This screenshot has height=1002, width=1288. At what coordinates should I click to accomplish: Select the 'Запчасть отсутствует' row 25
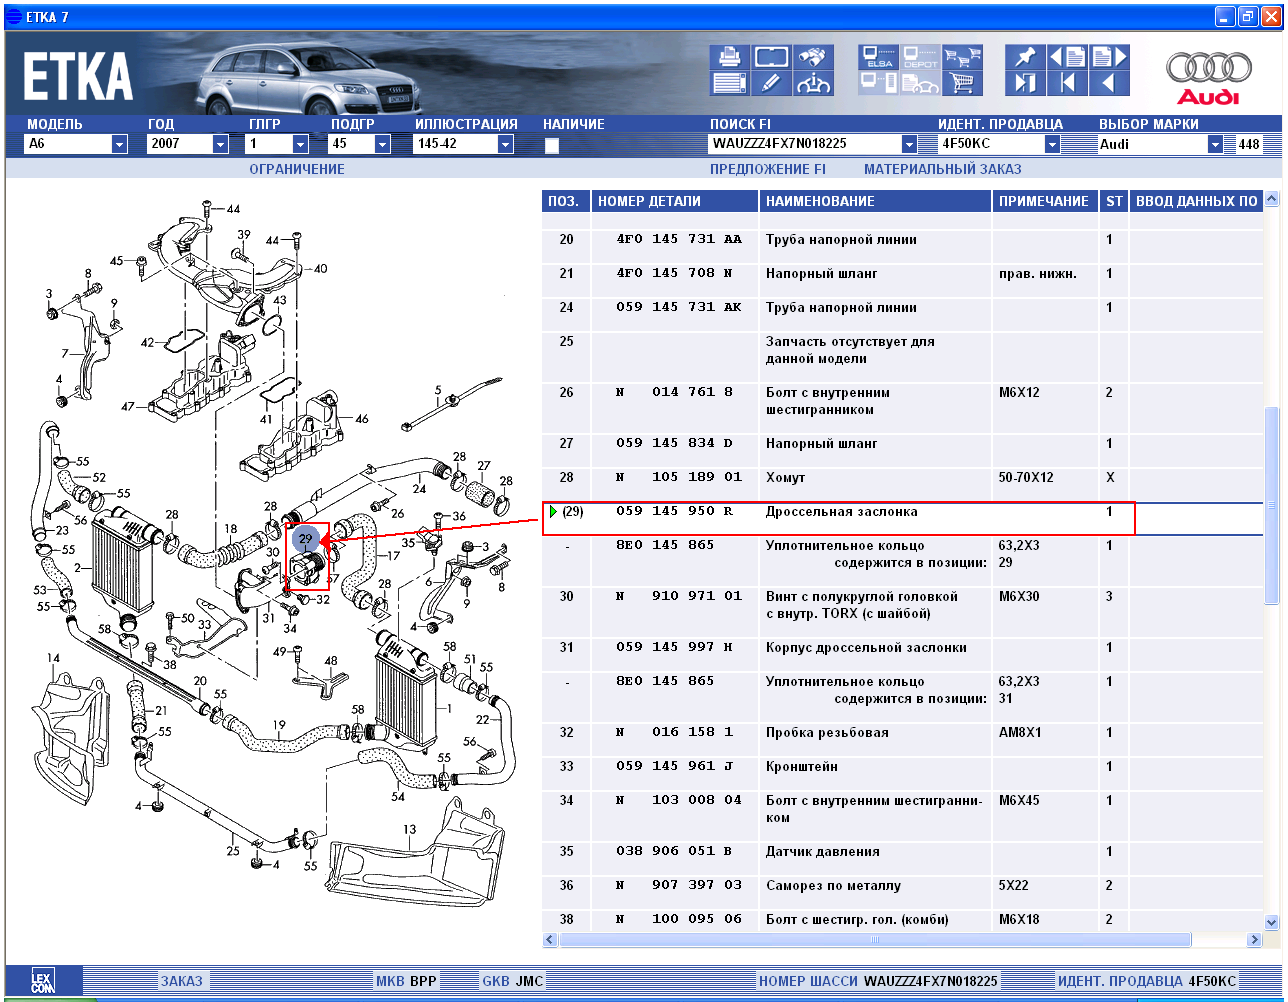[x=903, y=357]
